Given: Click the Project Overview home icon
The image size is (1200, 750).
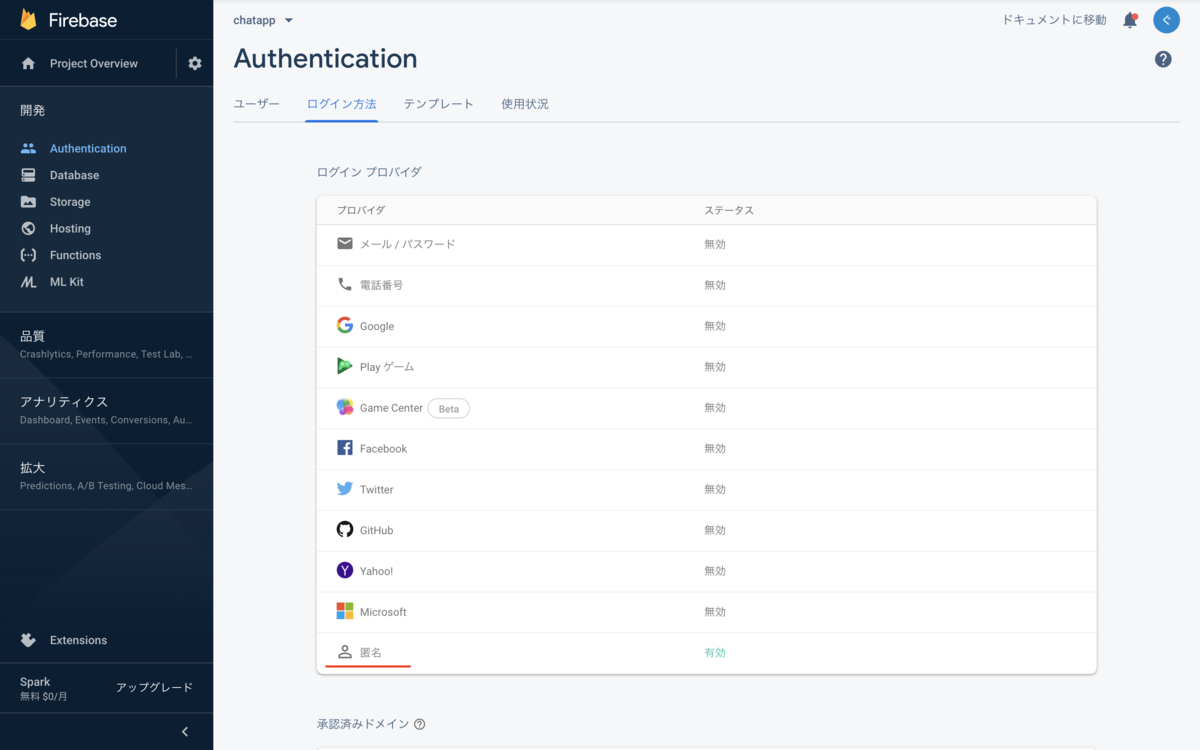Looking at the screenshot, I should tap(28, 63).
